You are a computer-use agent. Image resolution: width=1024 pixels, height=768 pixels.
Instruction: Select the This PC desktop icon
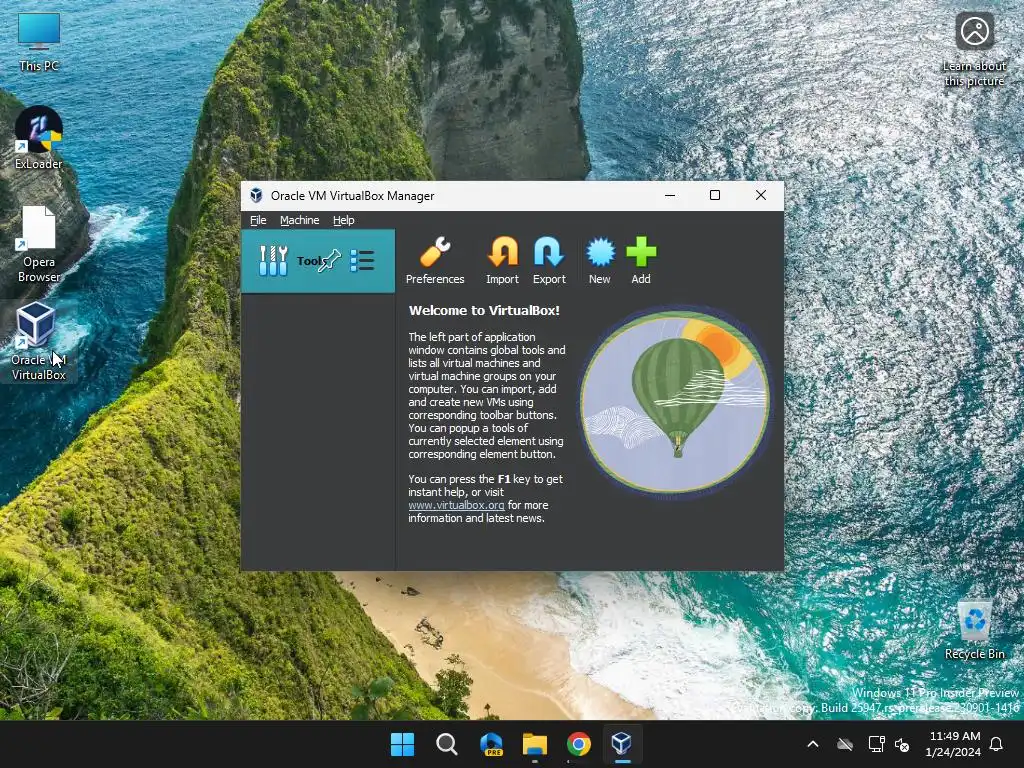point(39,42)
